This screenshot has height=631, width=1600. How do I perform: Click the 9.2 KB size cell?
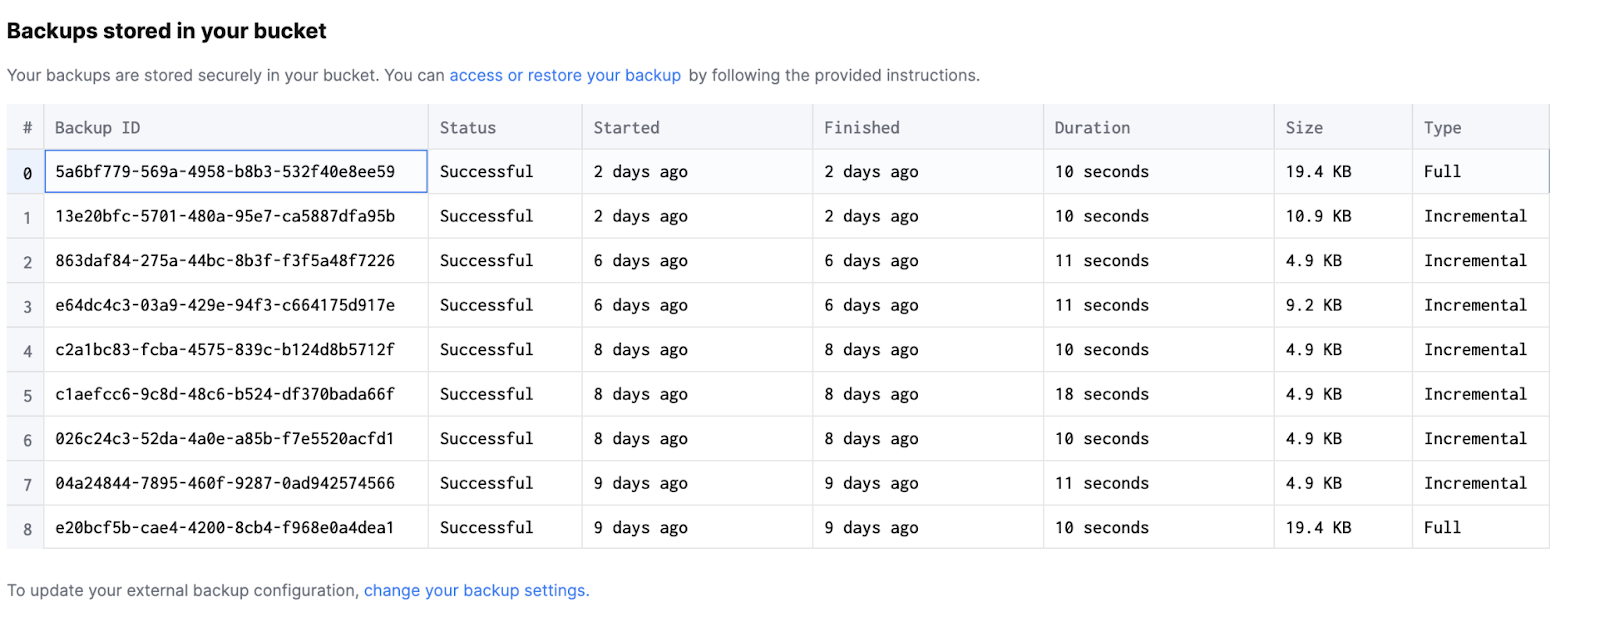(x=1313, y=306)
